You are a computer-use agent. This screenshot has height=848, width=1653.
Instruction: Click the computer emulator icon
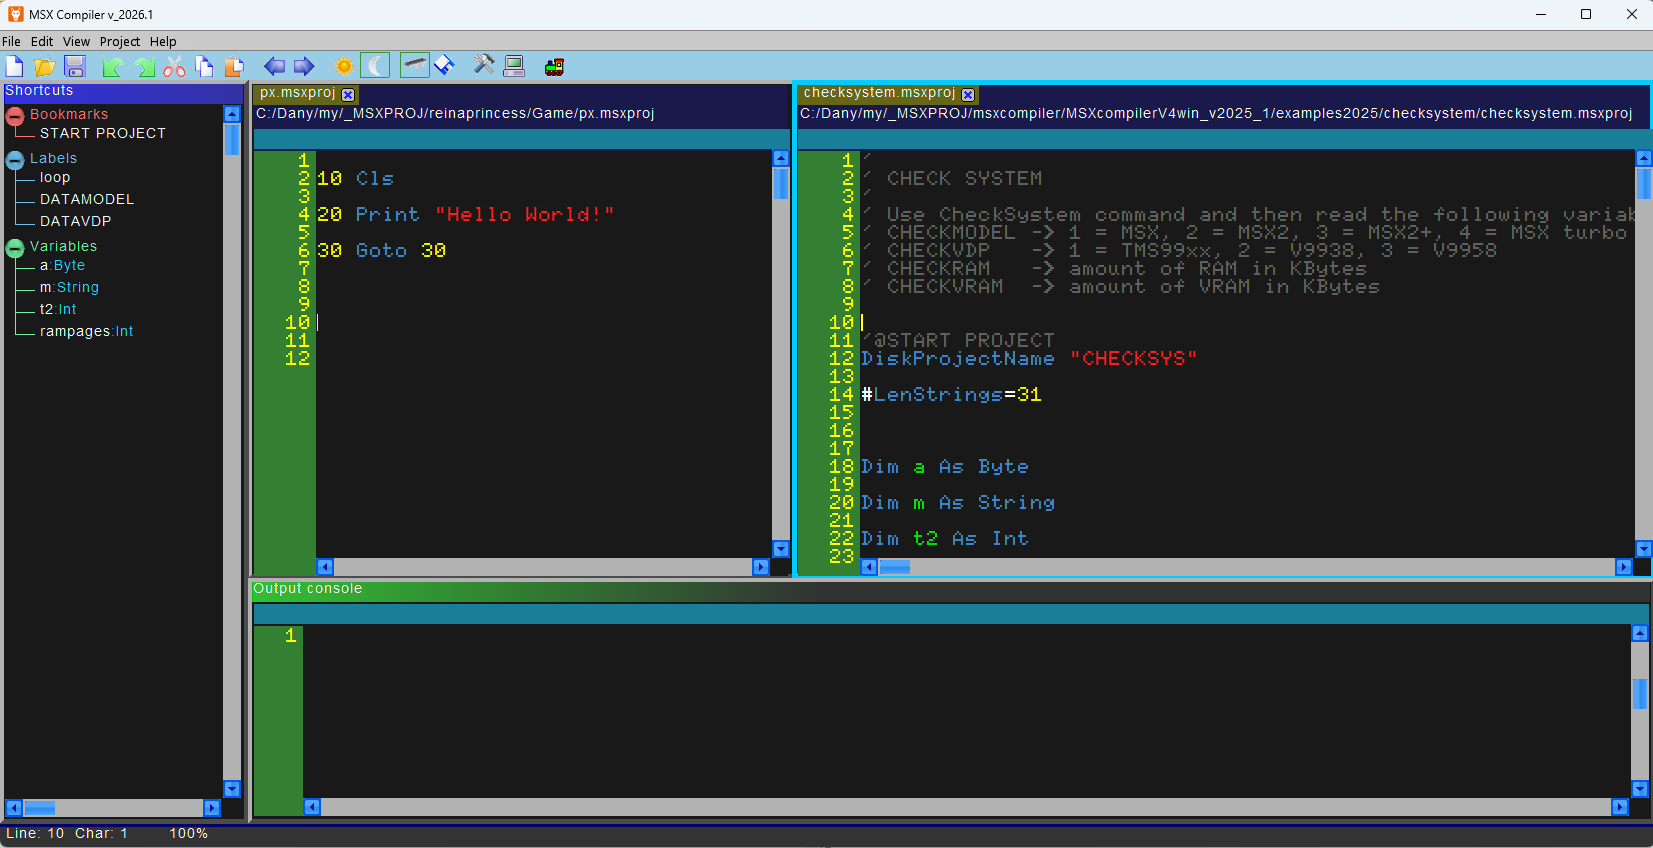(514, 66)
